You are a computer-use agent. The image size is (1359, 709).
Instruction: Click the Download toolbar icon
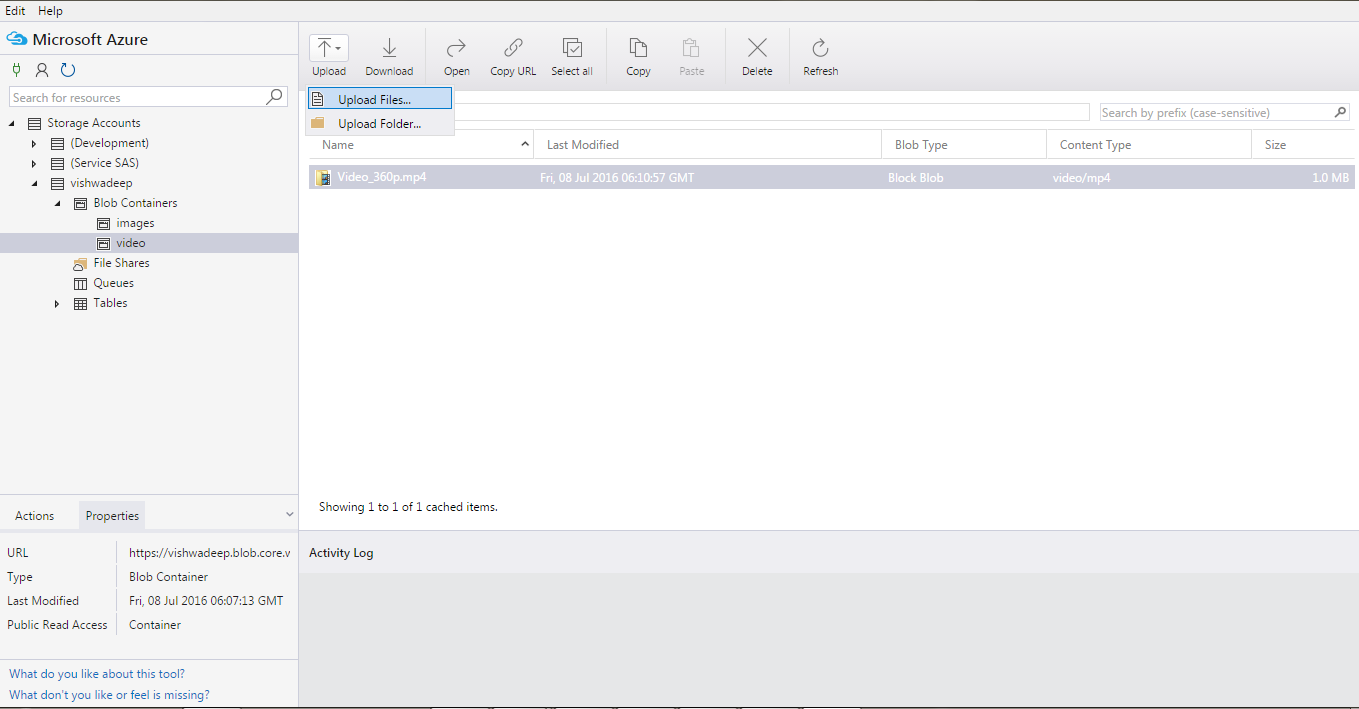click(389, 48)
